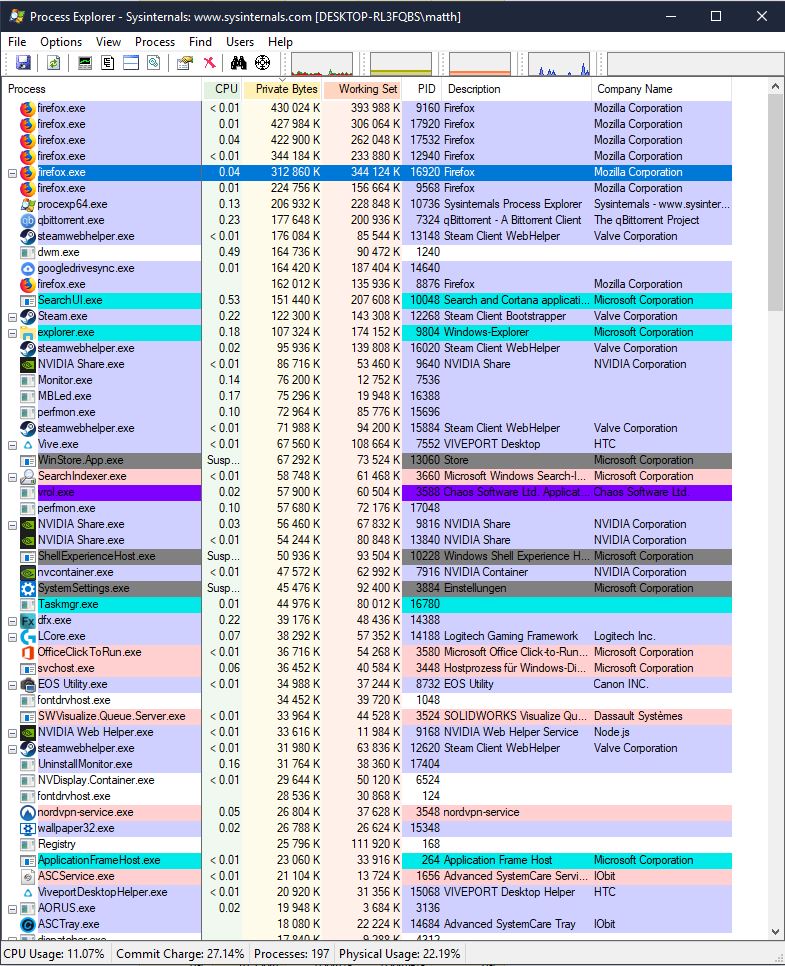Click the Steam.exe process icon
This screenshot has width=785, height=966.
click(28, 316)
